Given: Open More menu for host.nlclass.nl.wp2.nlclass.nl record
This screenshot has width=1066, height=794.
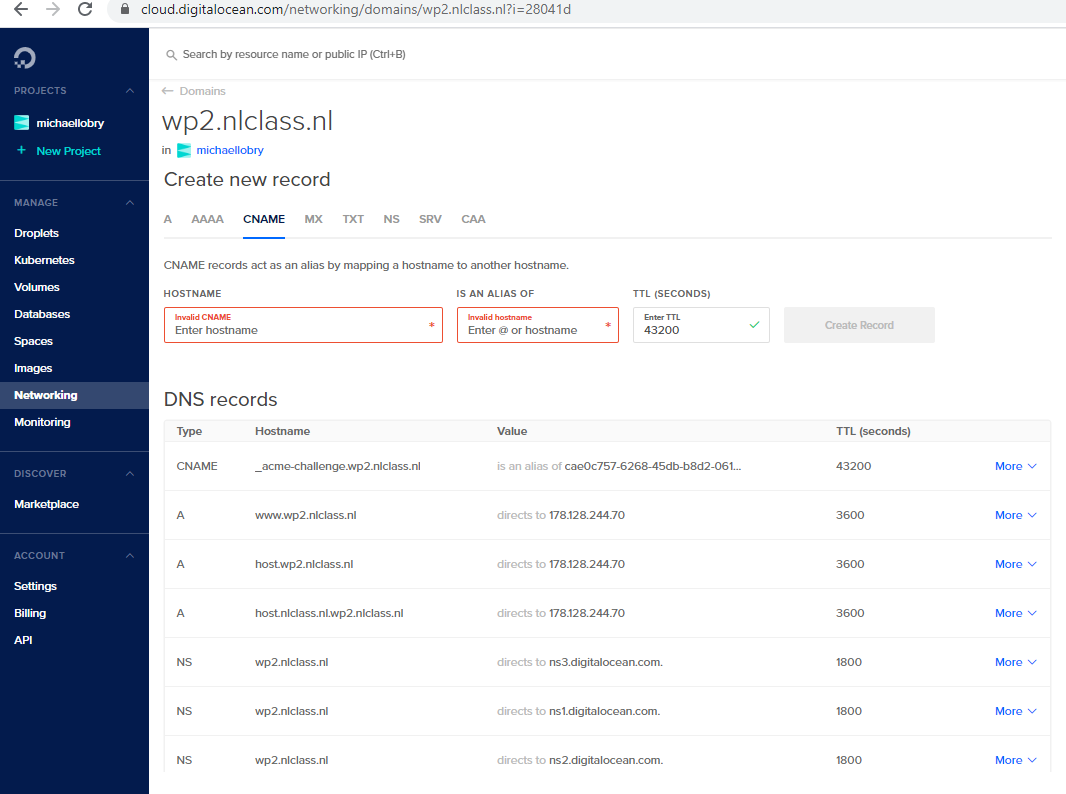Looking at the screenshot, I should click(x=1016, y=613).
